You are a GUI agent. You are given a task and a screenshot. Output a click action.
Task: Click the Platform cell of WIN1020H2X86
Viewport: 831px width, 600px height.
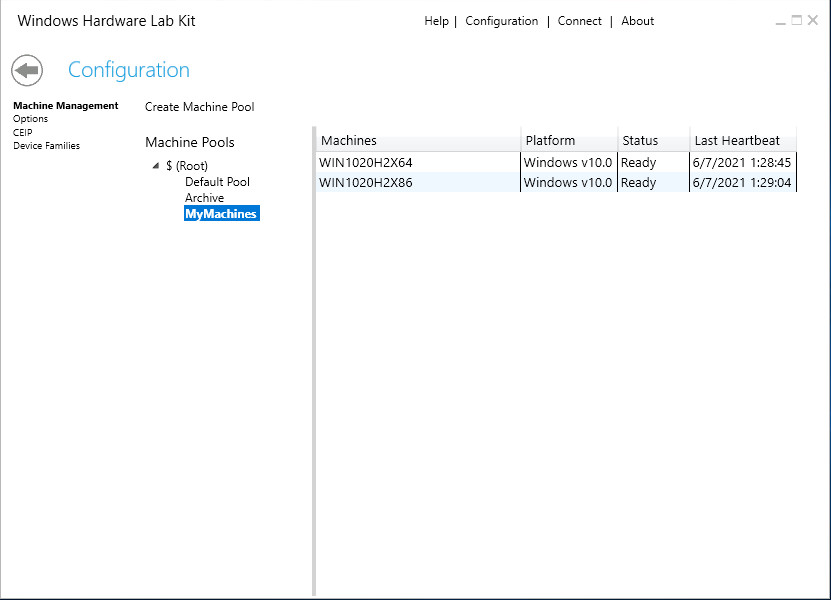(x=568, y=183)
